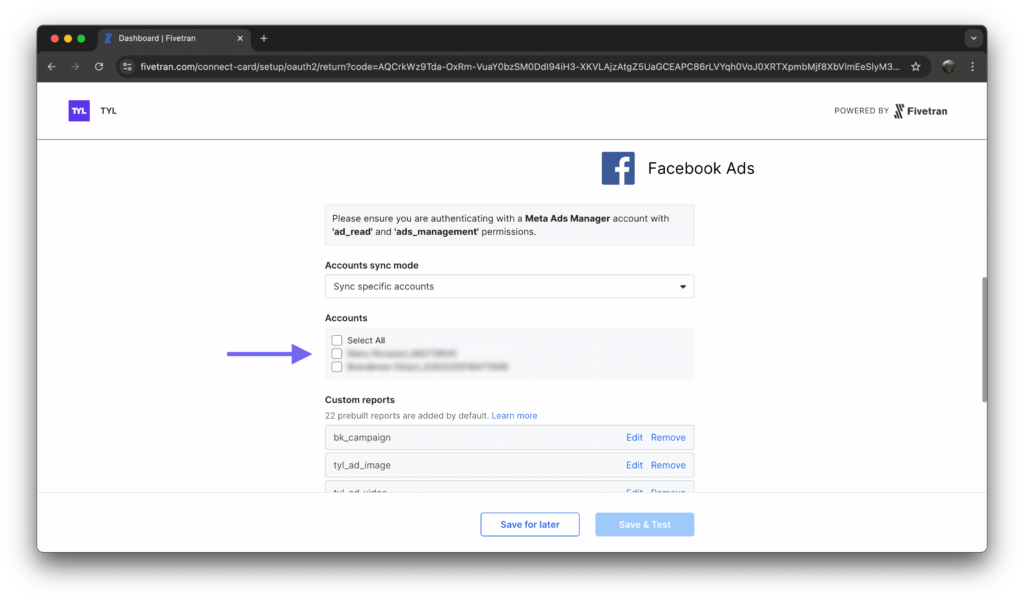Screen dimensions: 1024x601
Task: Open the Chrome three-dot menu
Action: pos(972,67)
